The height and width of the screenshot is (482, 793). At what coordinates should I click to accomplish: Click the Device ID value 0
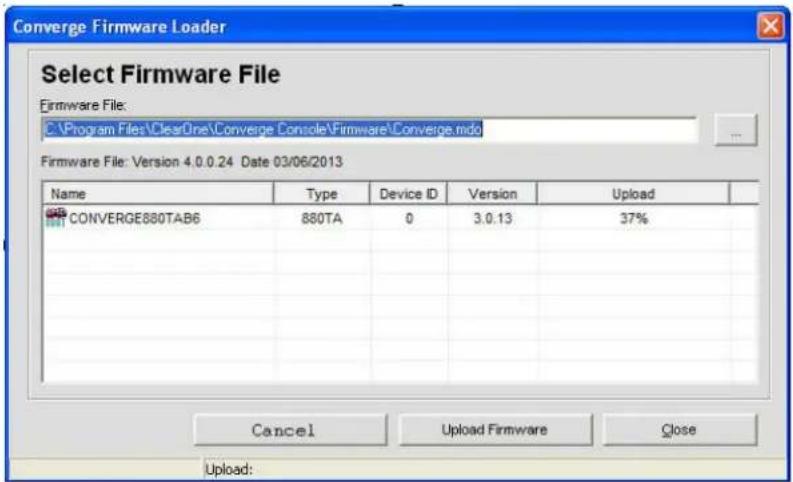coord(409,218)
